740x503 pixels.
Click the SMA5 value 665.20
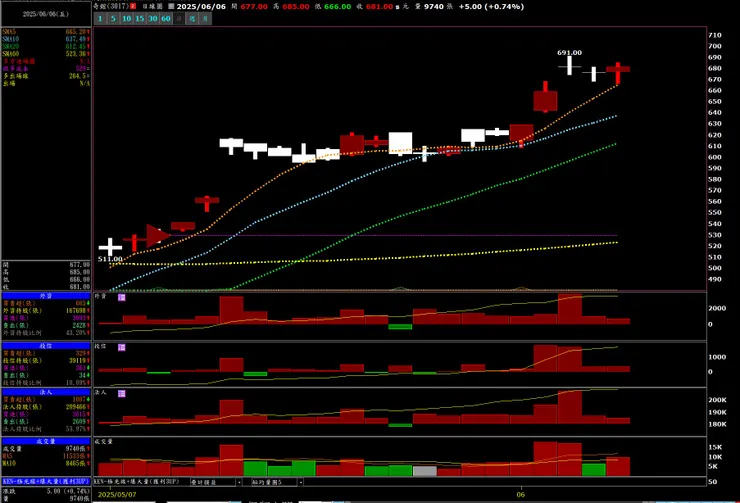(x=77, y=32)
